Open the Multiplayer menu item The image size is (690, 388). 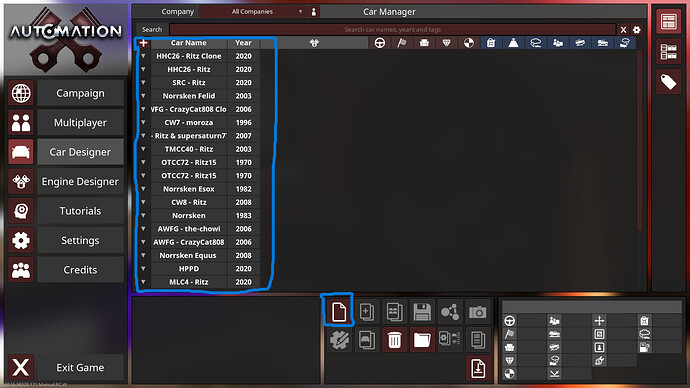[x=80, y=123]
